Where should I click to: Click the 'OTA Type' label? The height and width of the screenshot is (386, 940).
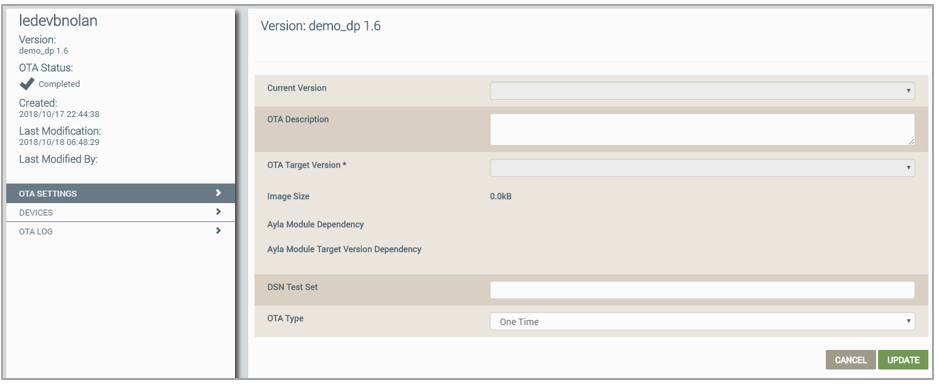coord(285,318)
